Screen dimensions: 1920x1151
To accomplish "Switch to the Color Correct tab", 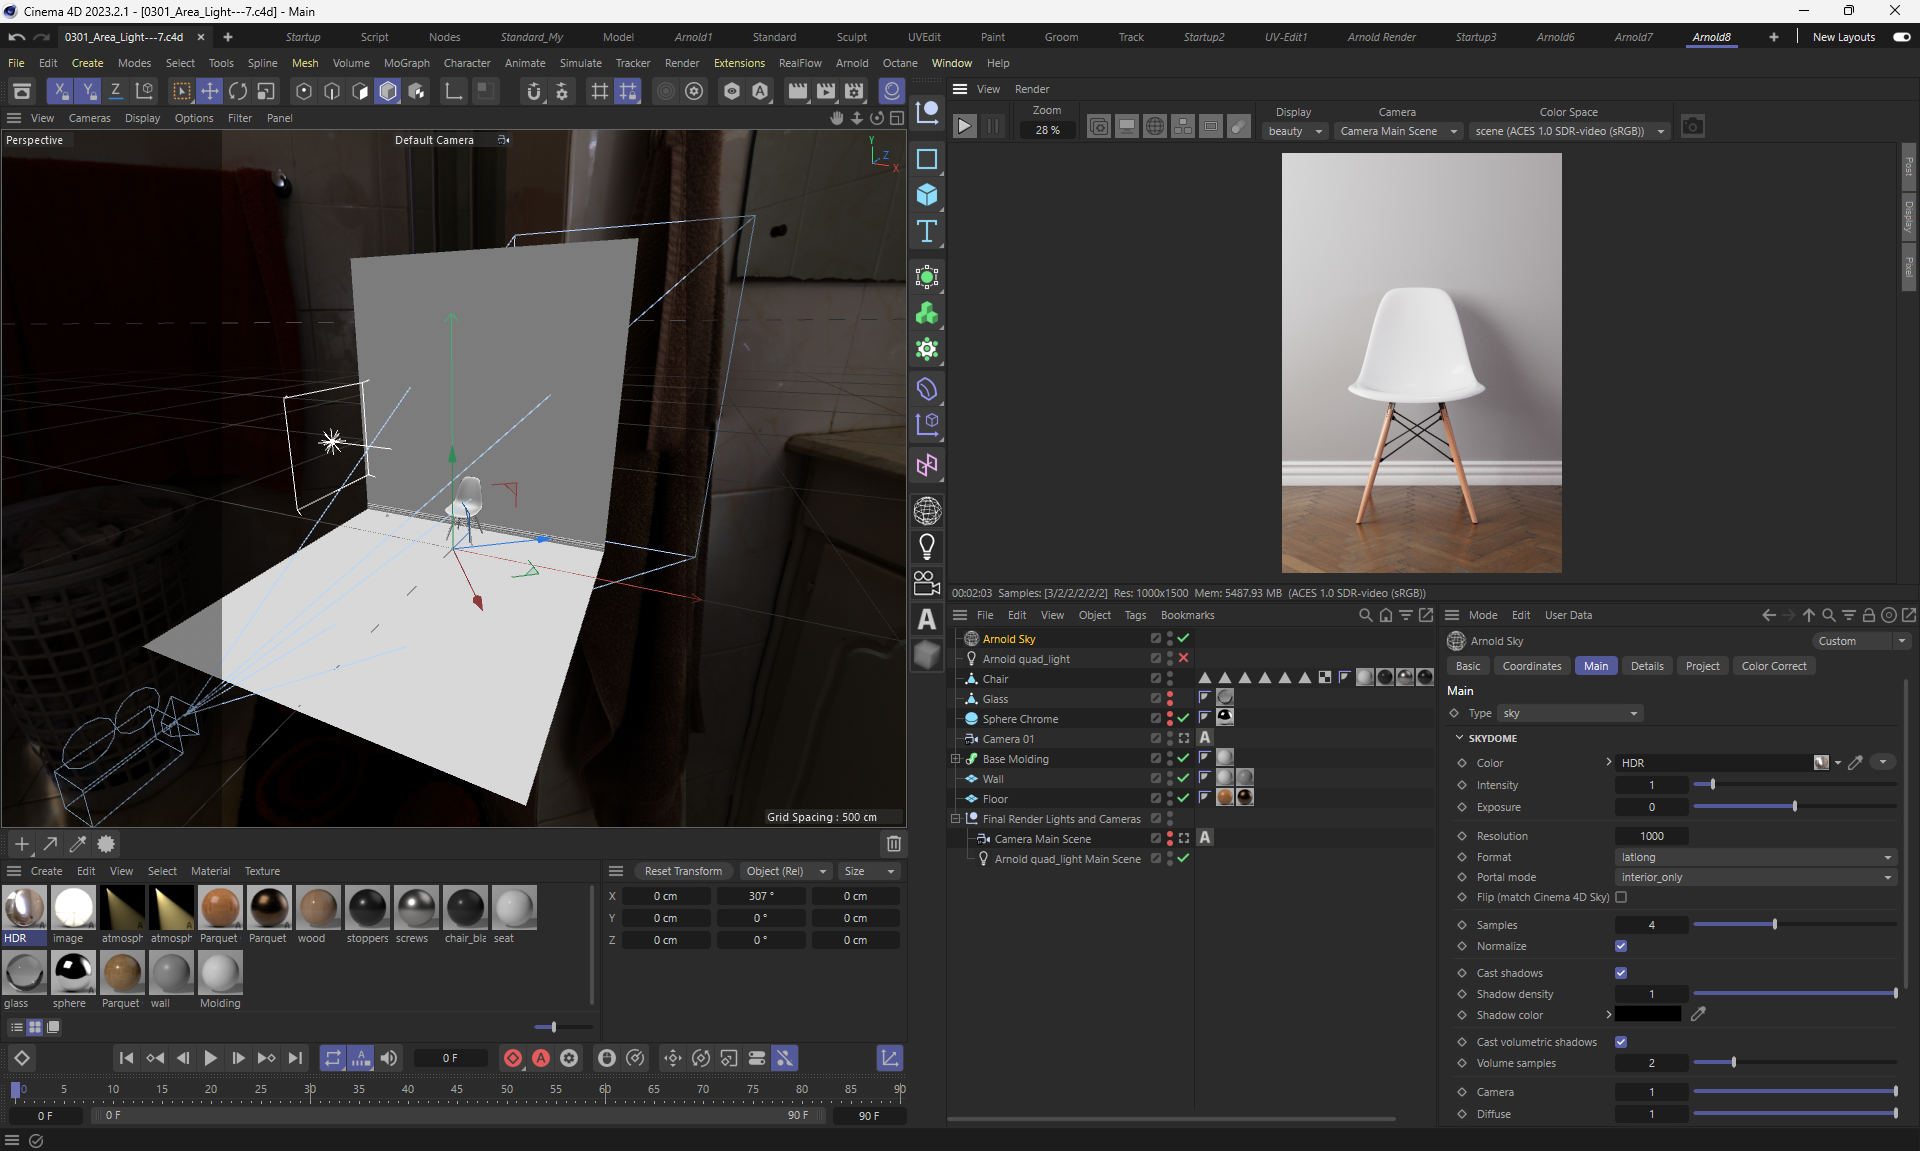I will coord(1773,666).
